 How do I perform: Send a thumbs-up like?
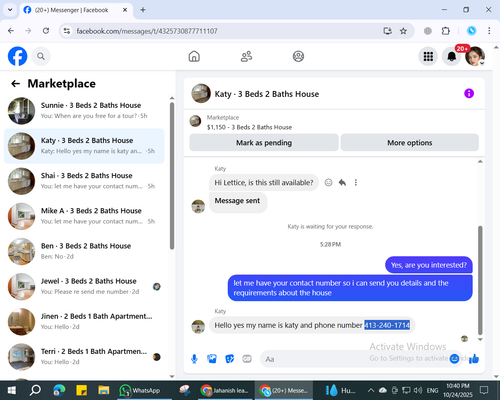point(474,359)
